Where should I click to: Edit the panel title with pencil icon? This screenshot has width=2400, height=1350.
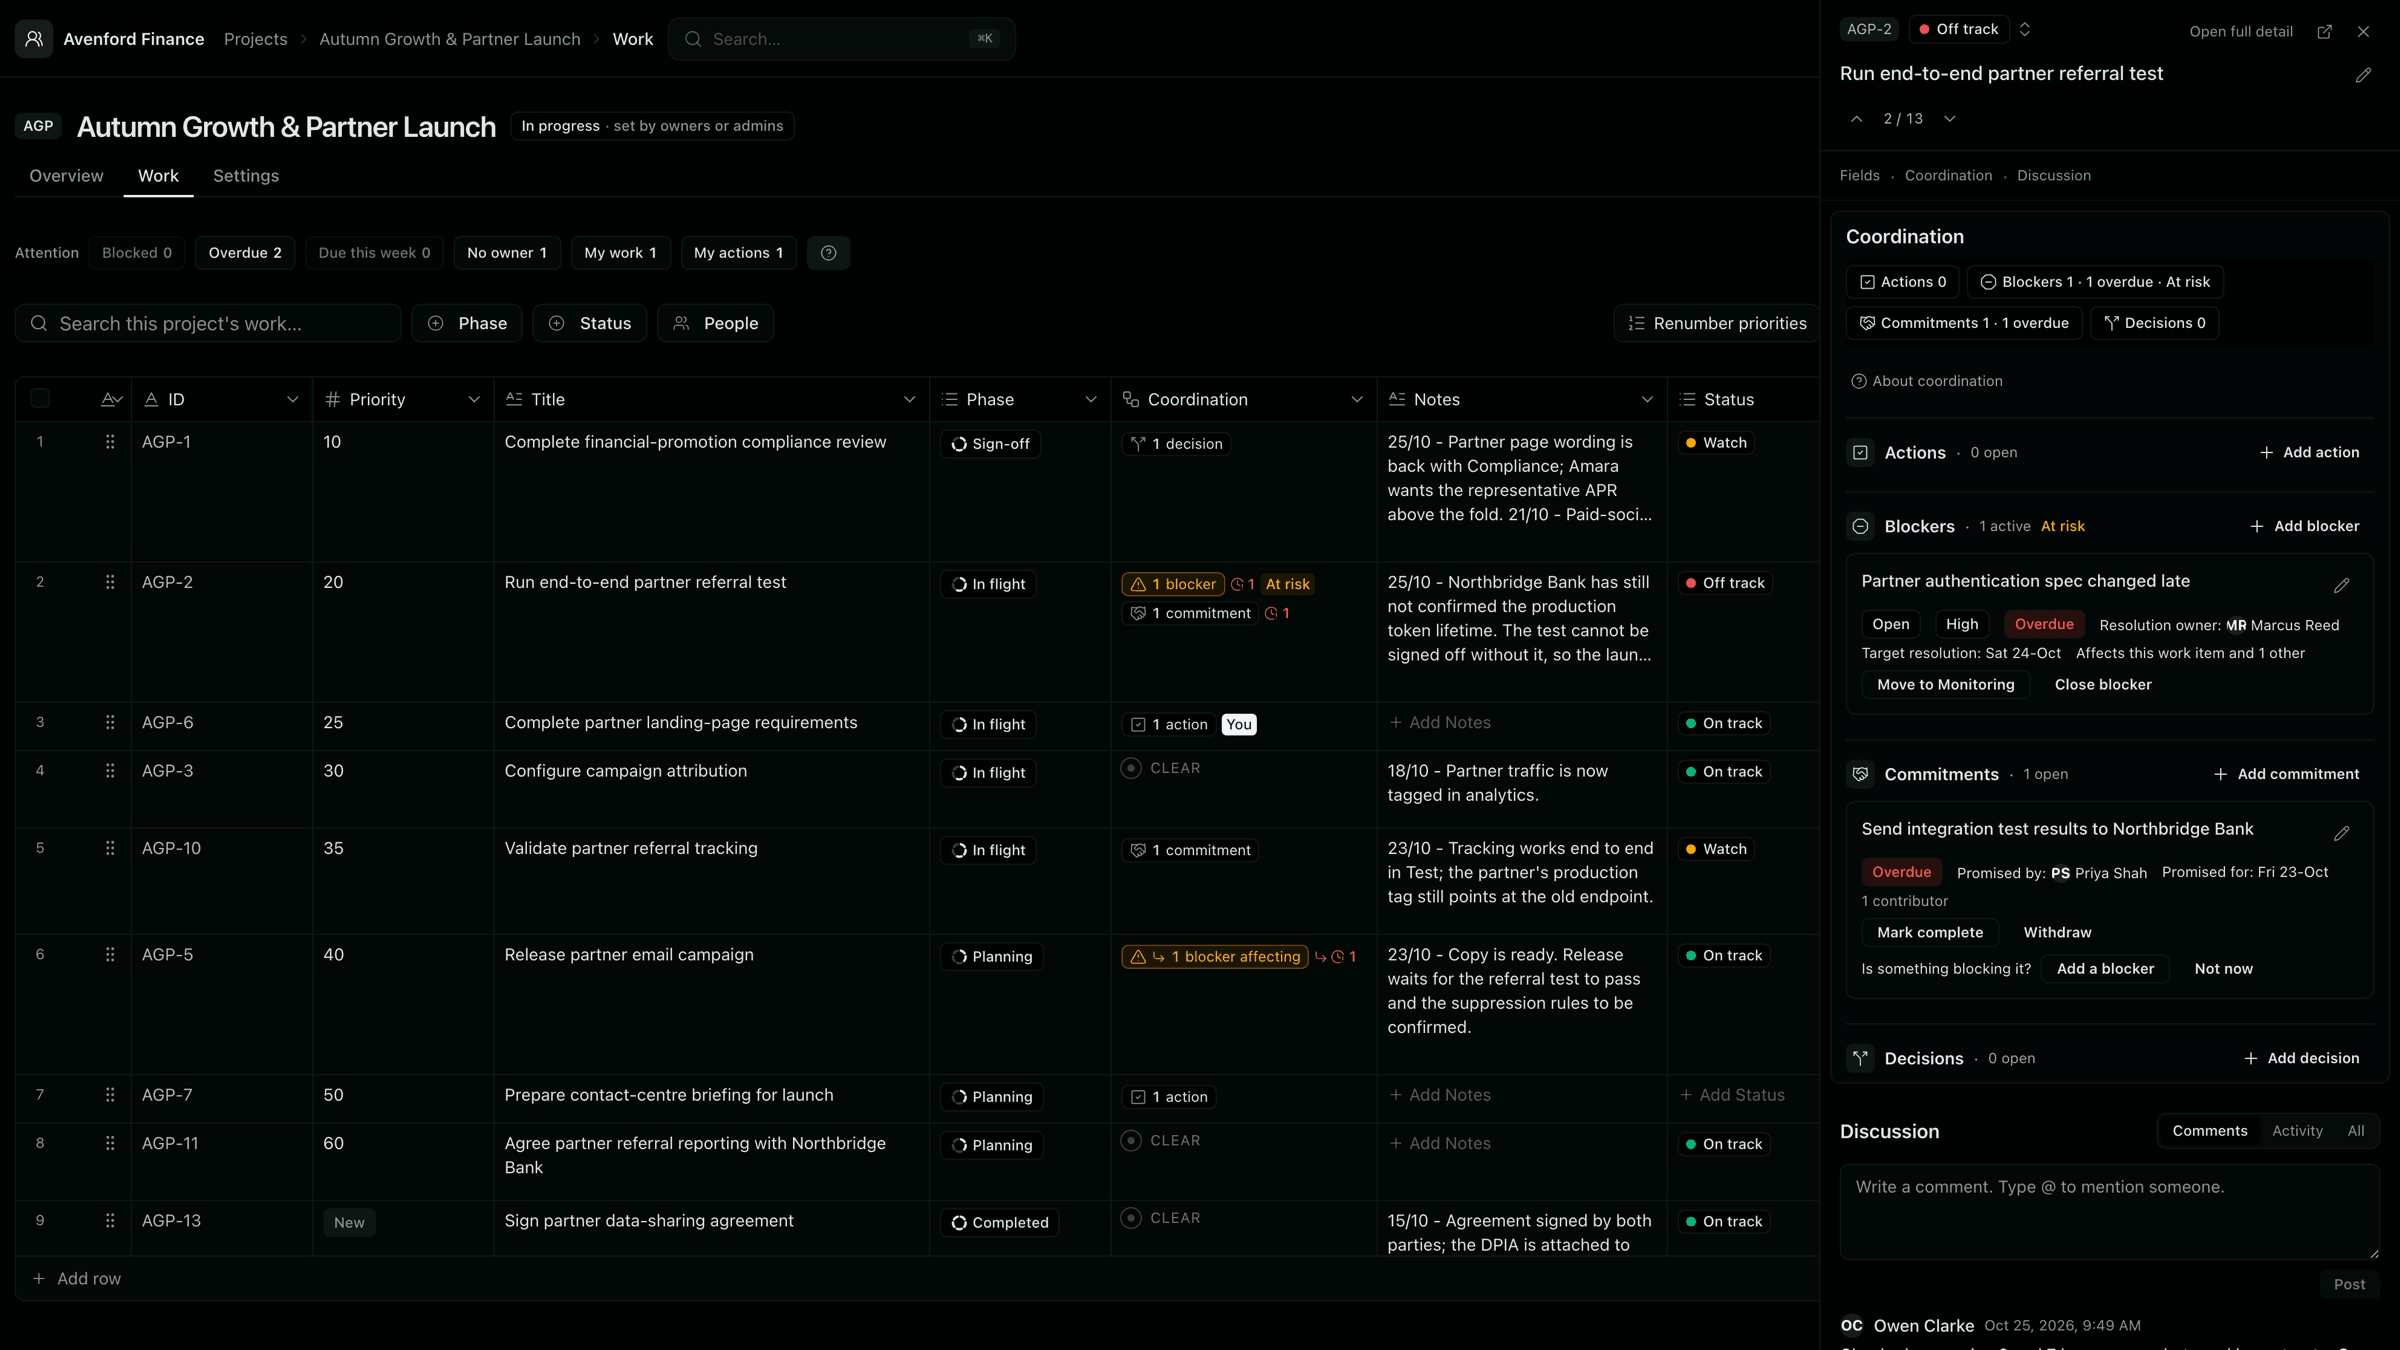2363,75
